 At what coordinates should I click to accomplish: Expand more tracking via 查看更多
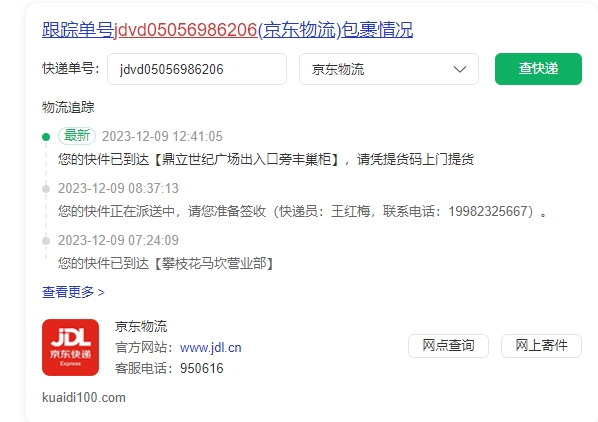[73, 292]
